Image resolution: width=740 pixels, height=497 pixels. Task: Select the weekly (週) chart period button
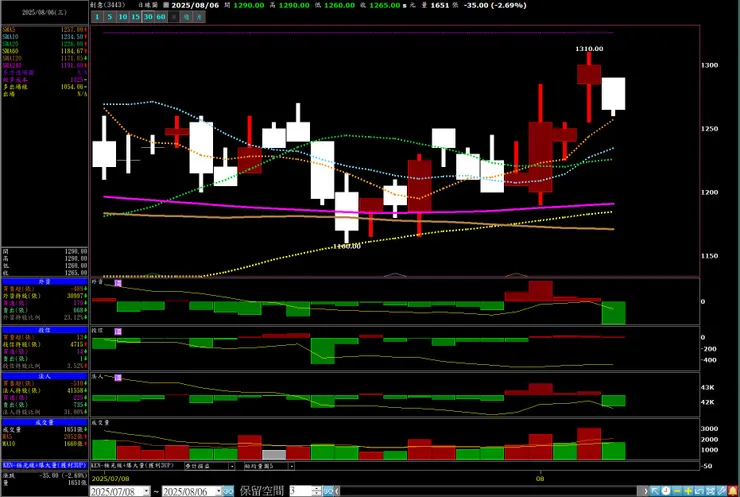(186, 17)
